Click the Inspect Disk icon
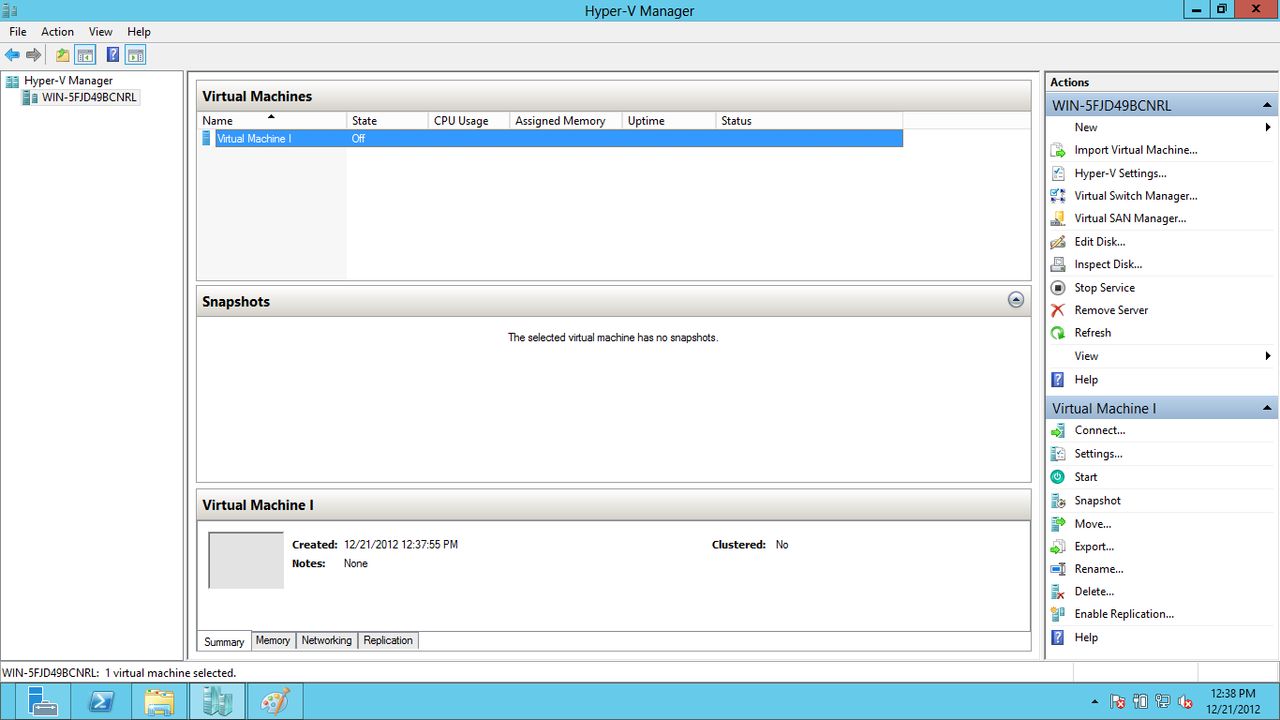1280x720 pixels. (x=1058, y=264)
